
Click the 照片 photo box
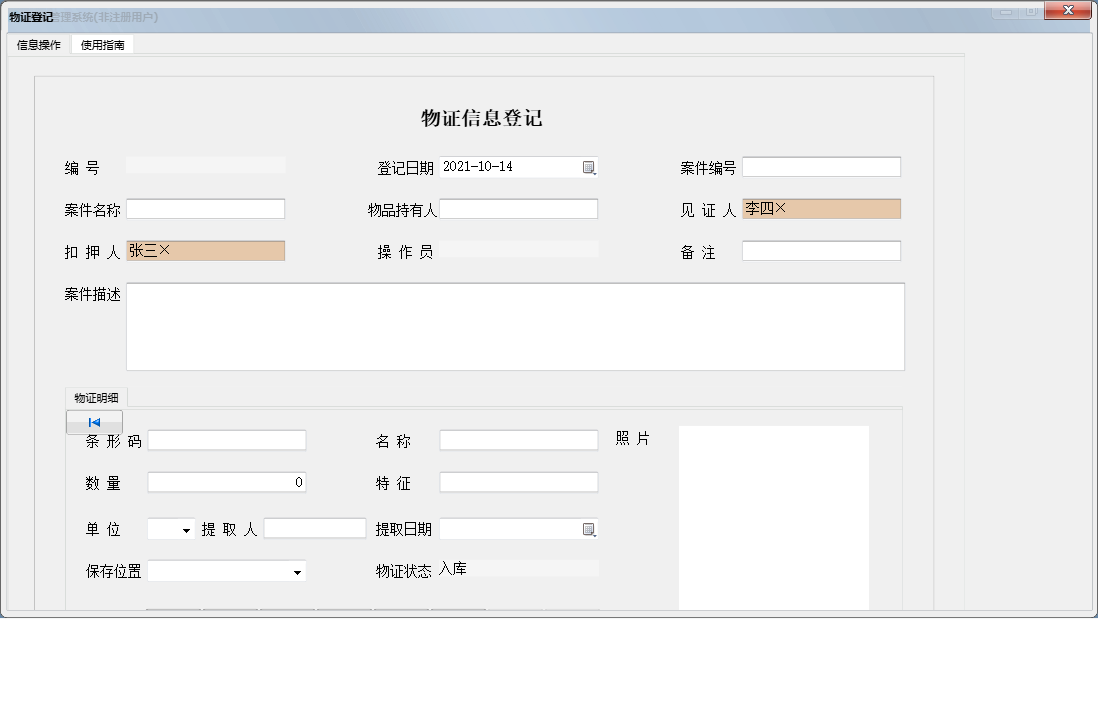pos(774,515)
